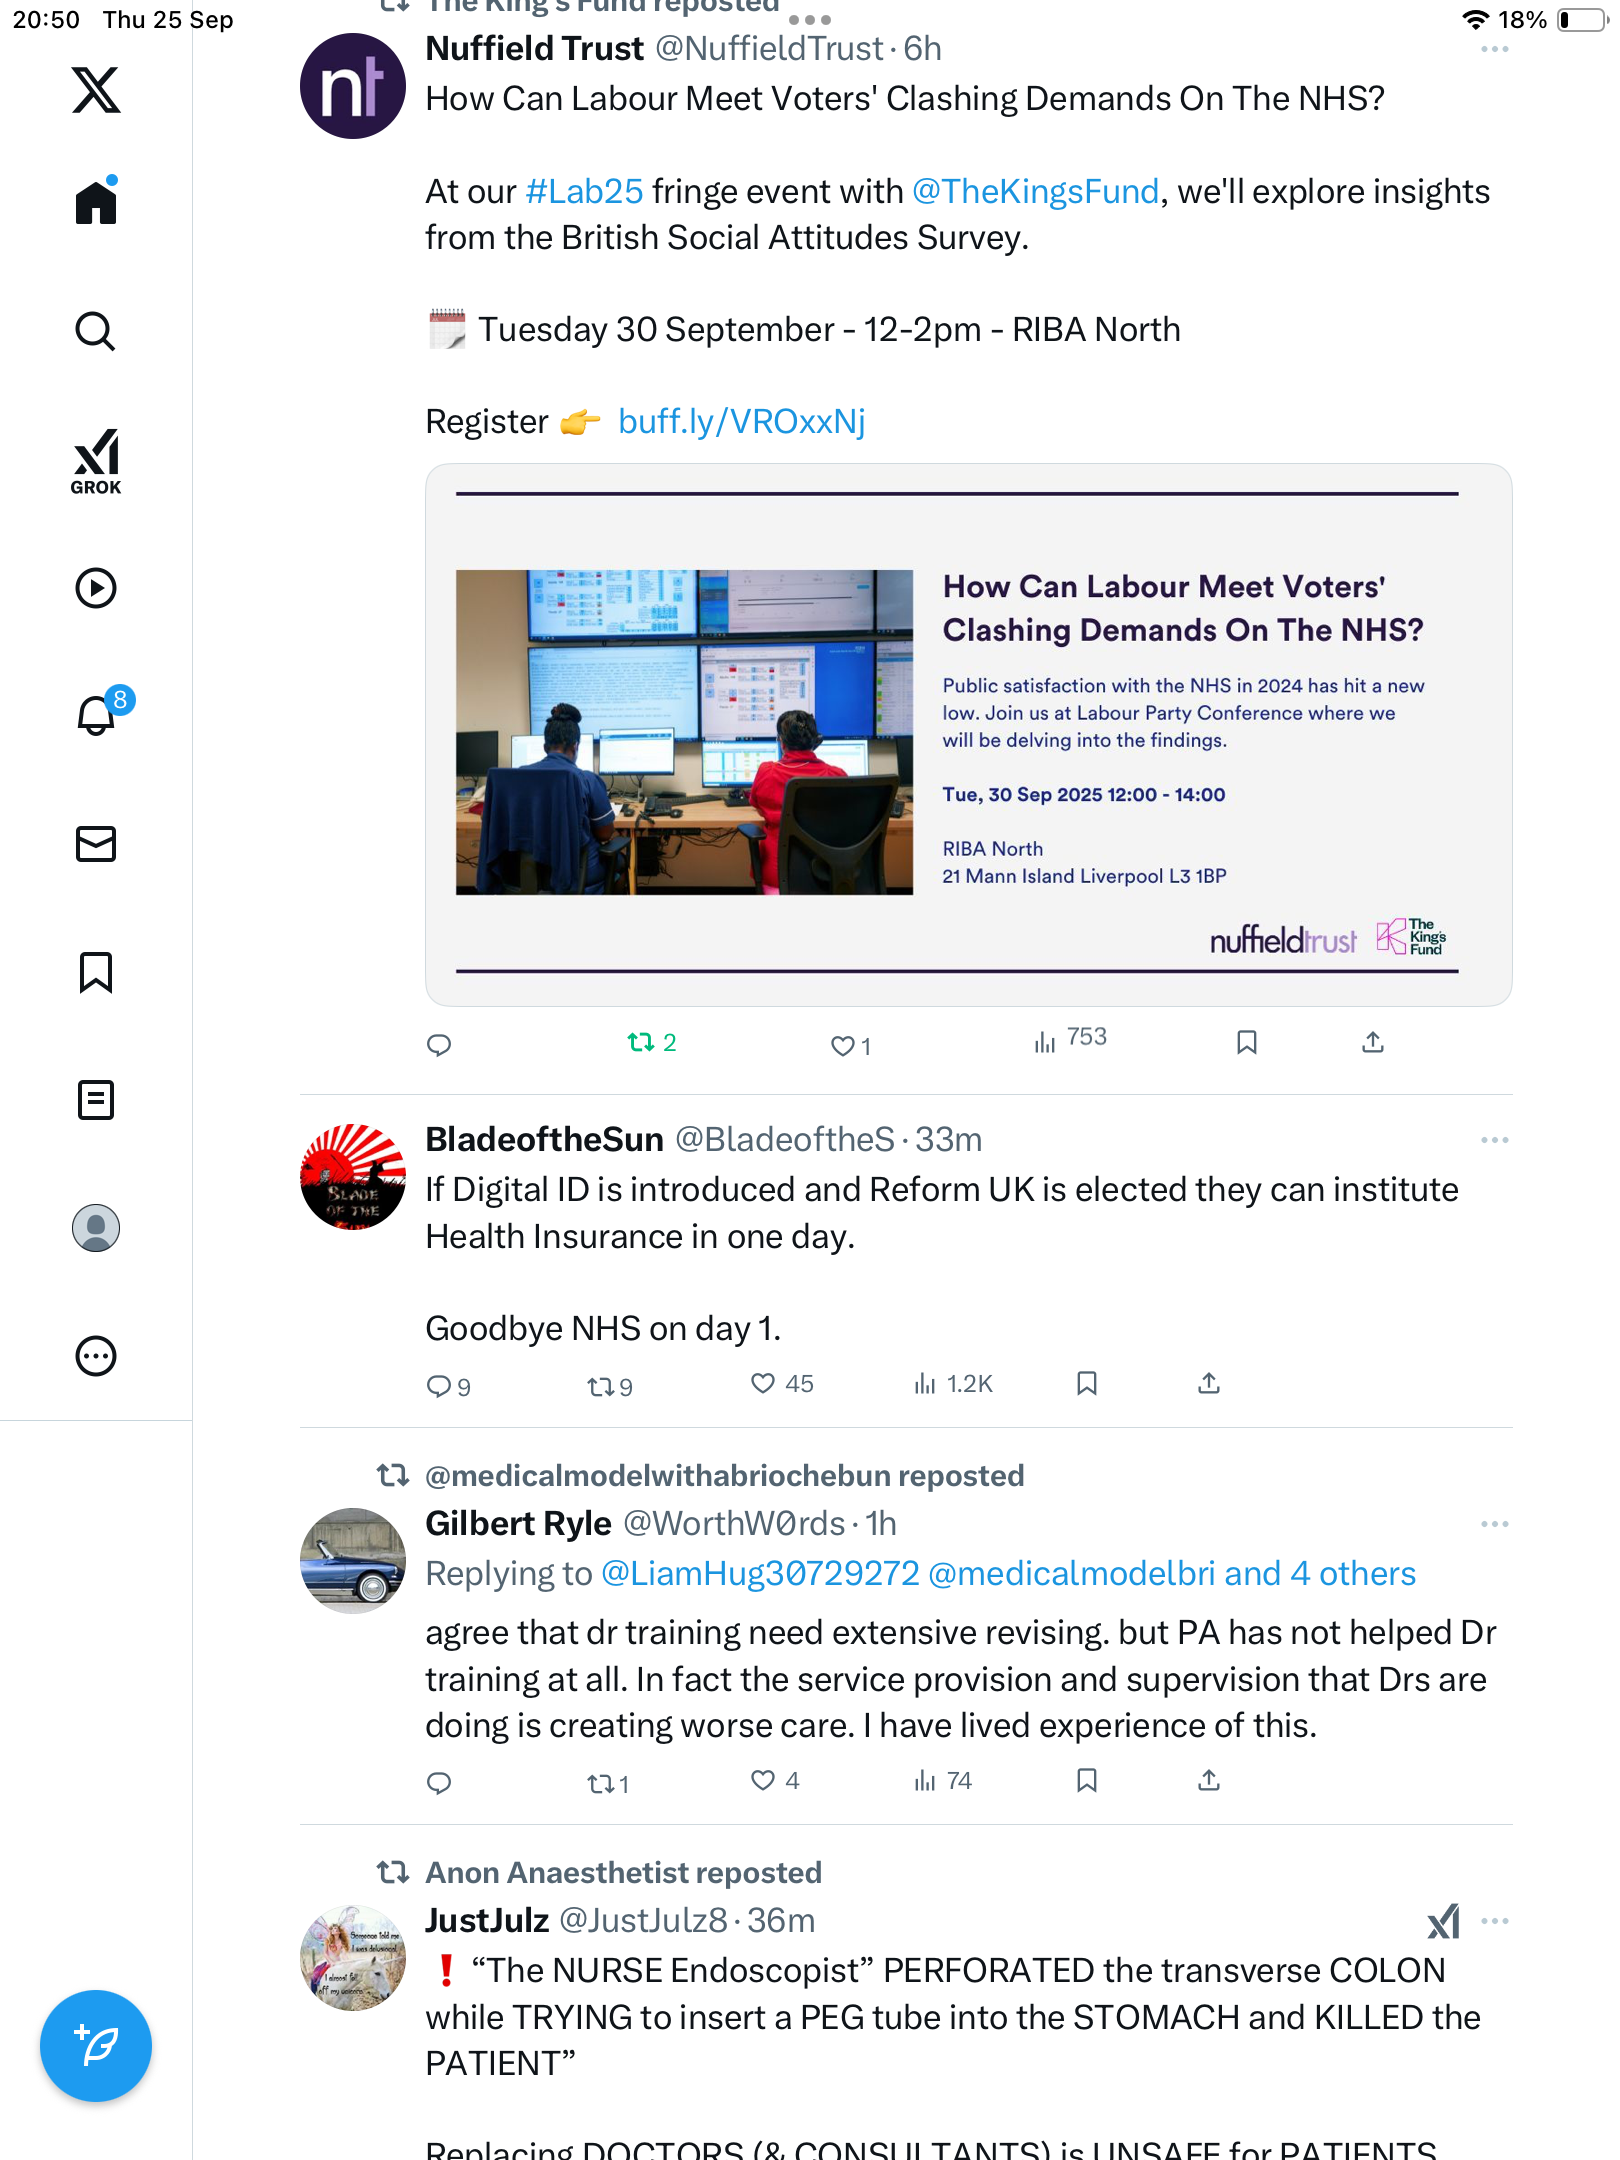Viewport: 1620px width, 2160px height.
Task: Share the BladeoftheSun post
Action: (1209, 1384)
